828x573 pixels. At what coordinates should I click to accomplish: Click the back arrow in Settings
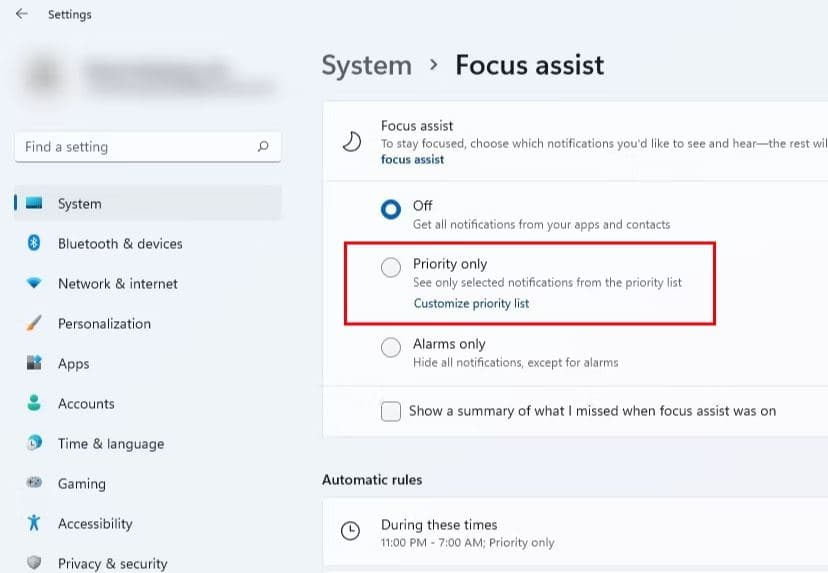(21, 15)
